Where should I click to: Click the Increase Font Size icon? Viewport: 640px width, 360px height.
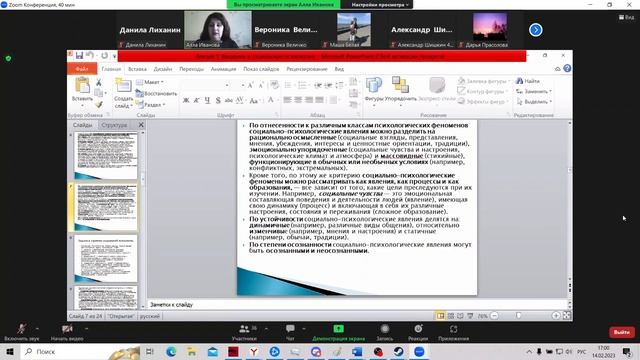(251, 85)
